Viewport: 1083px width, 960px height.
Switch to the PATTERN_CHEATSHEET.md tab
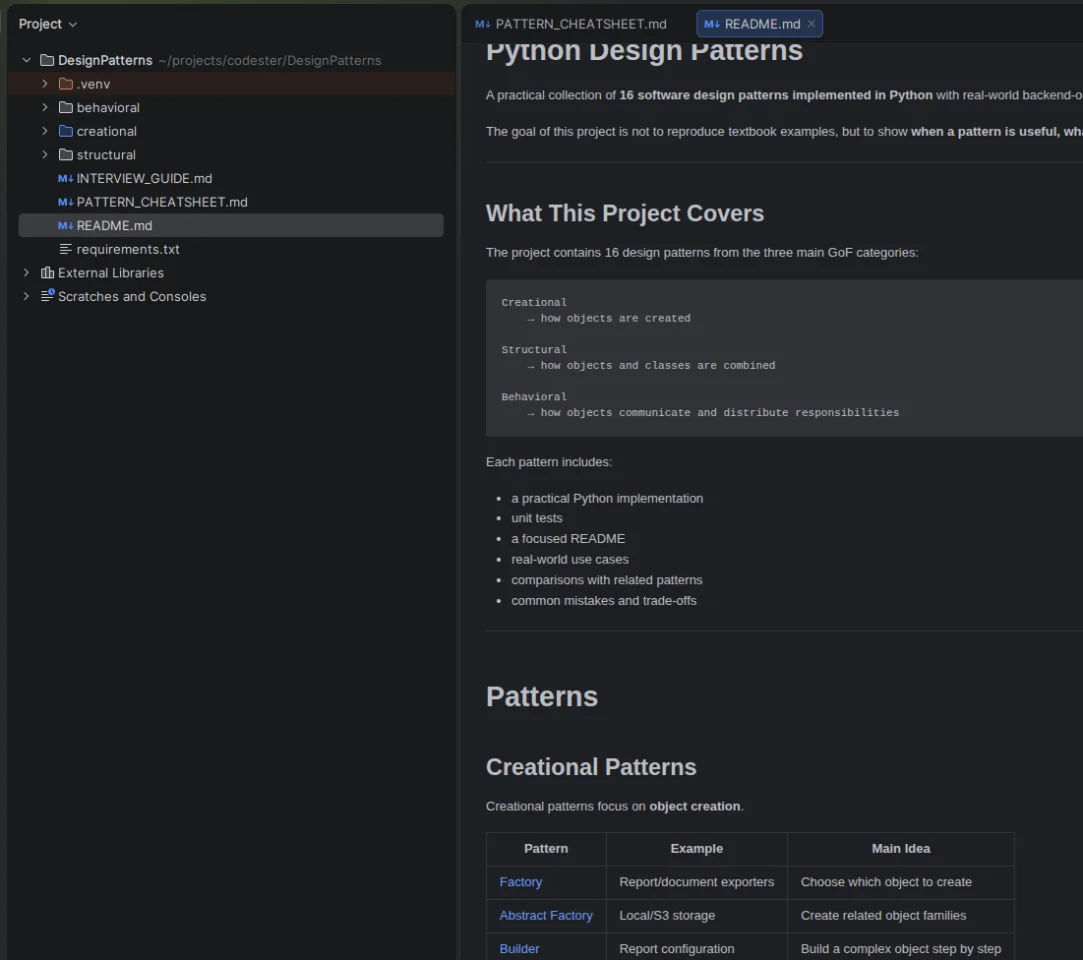coord(572,24)
